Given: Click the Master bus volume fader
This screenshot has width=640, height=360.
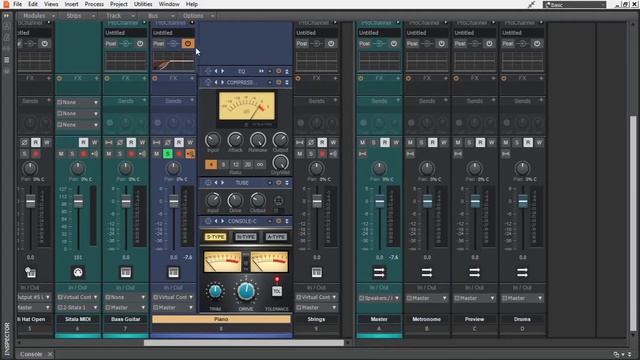Looking at the screenshot, I should coord(380,201).
